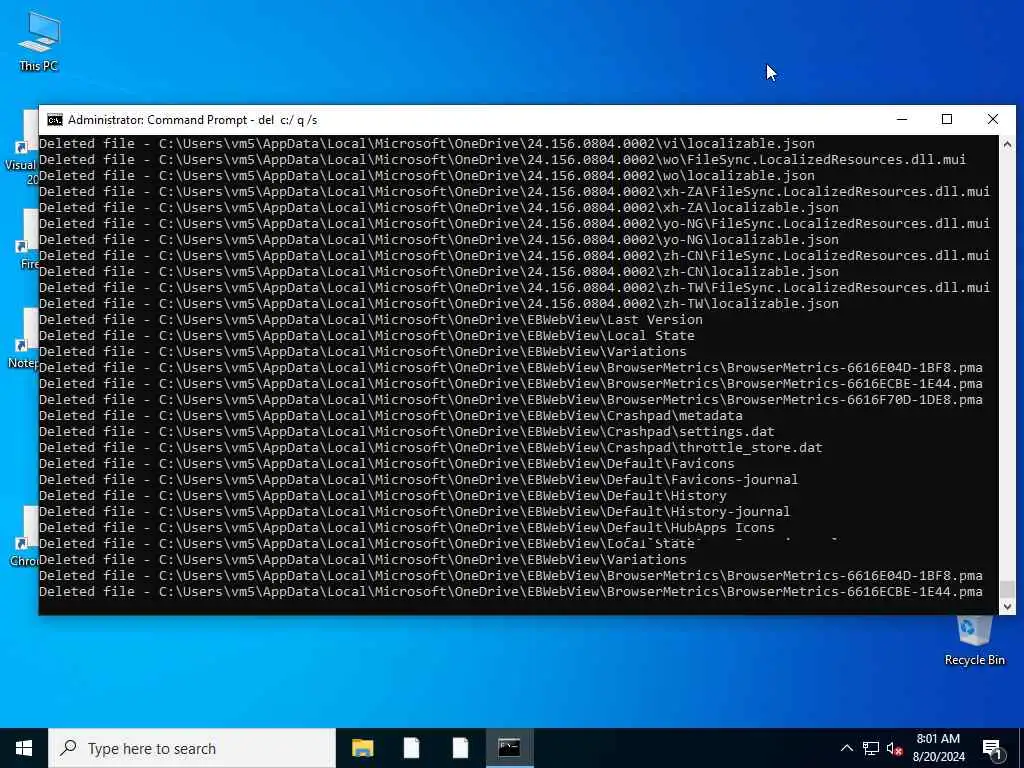
Task: Open the notification center icon
Action: [993, 749]
